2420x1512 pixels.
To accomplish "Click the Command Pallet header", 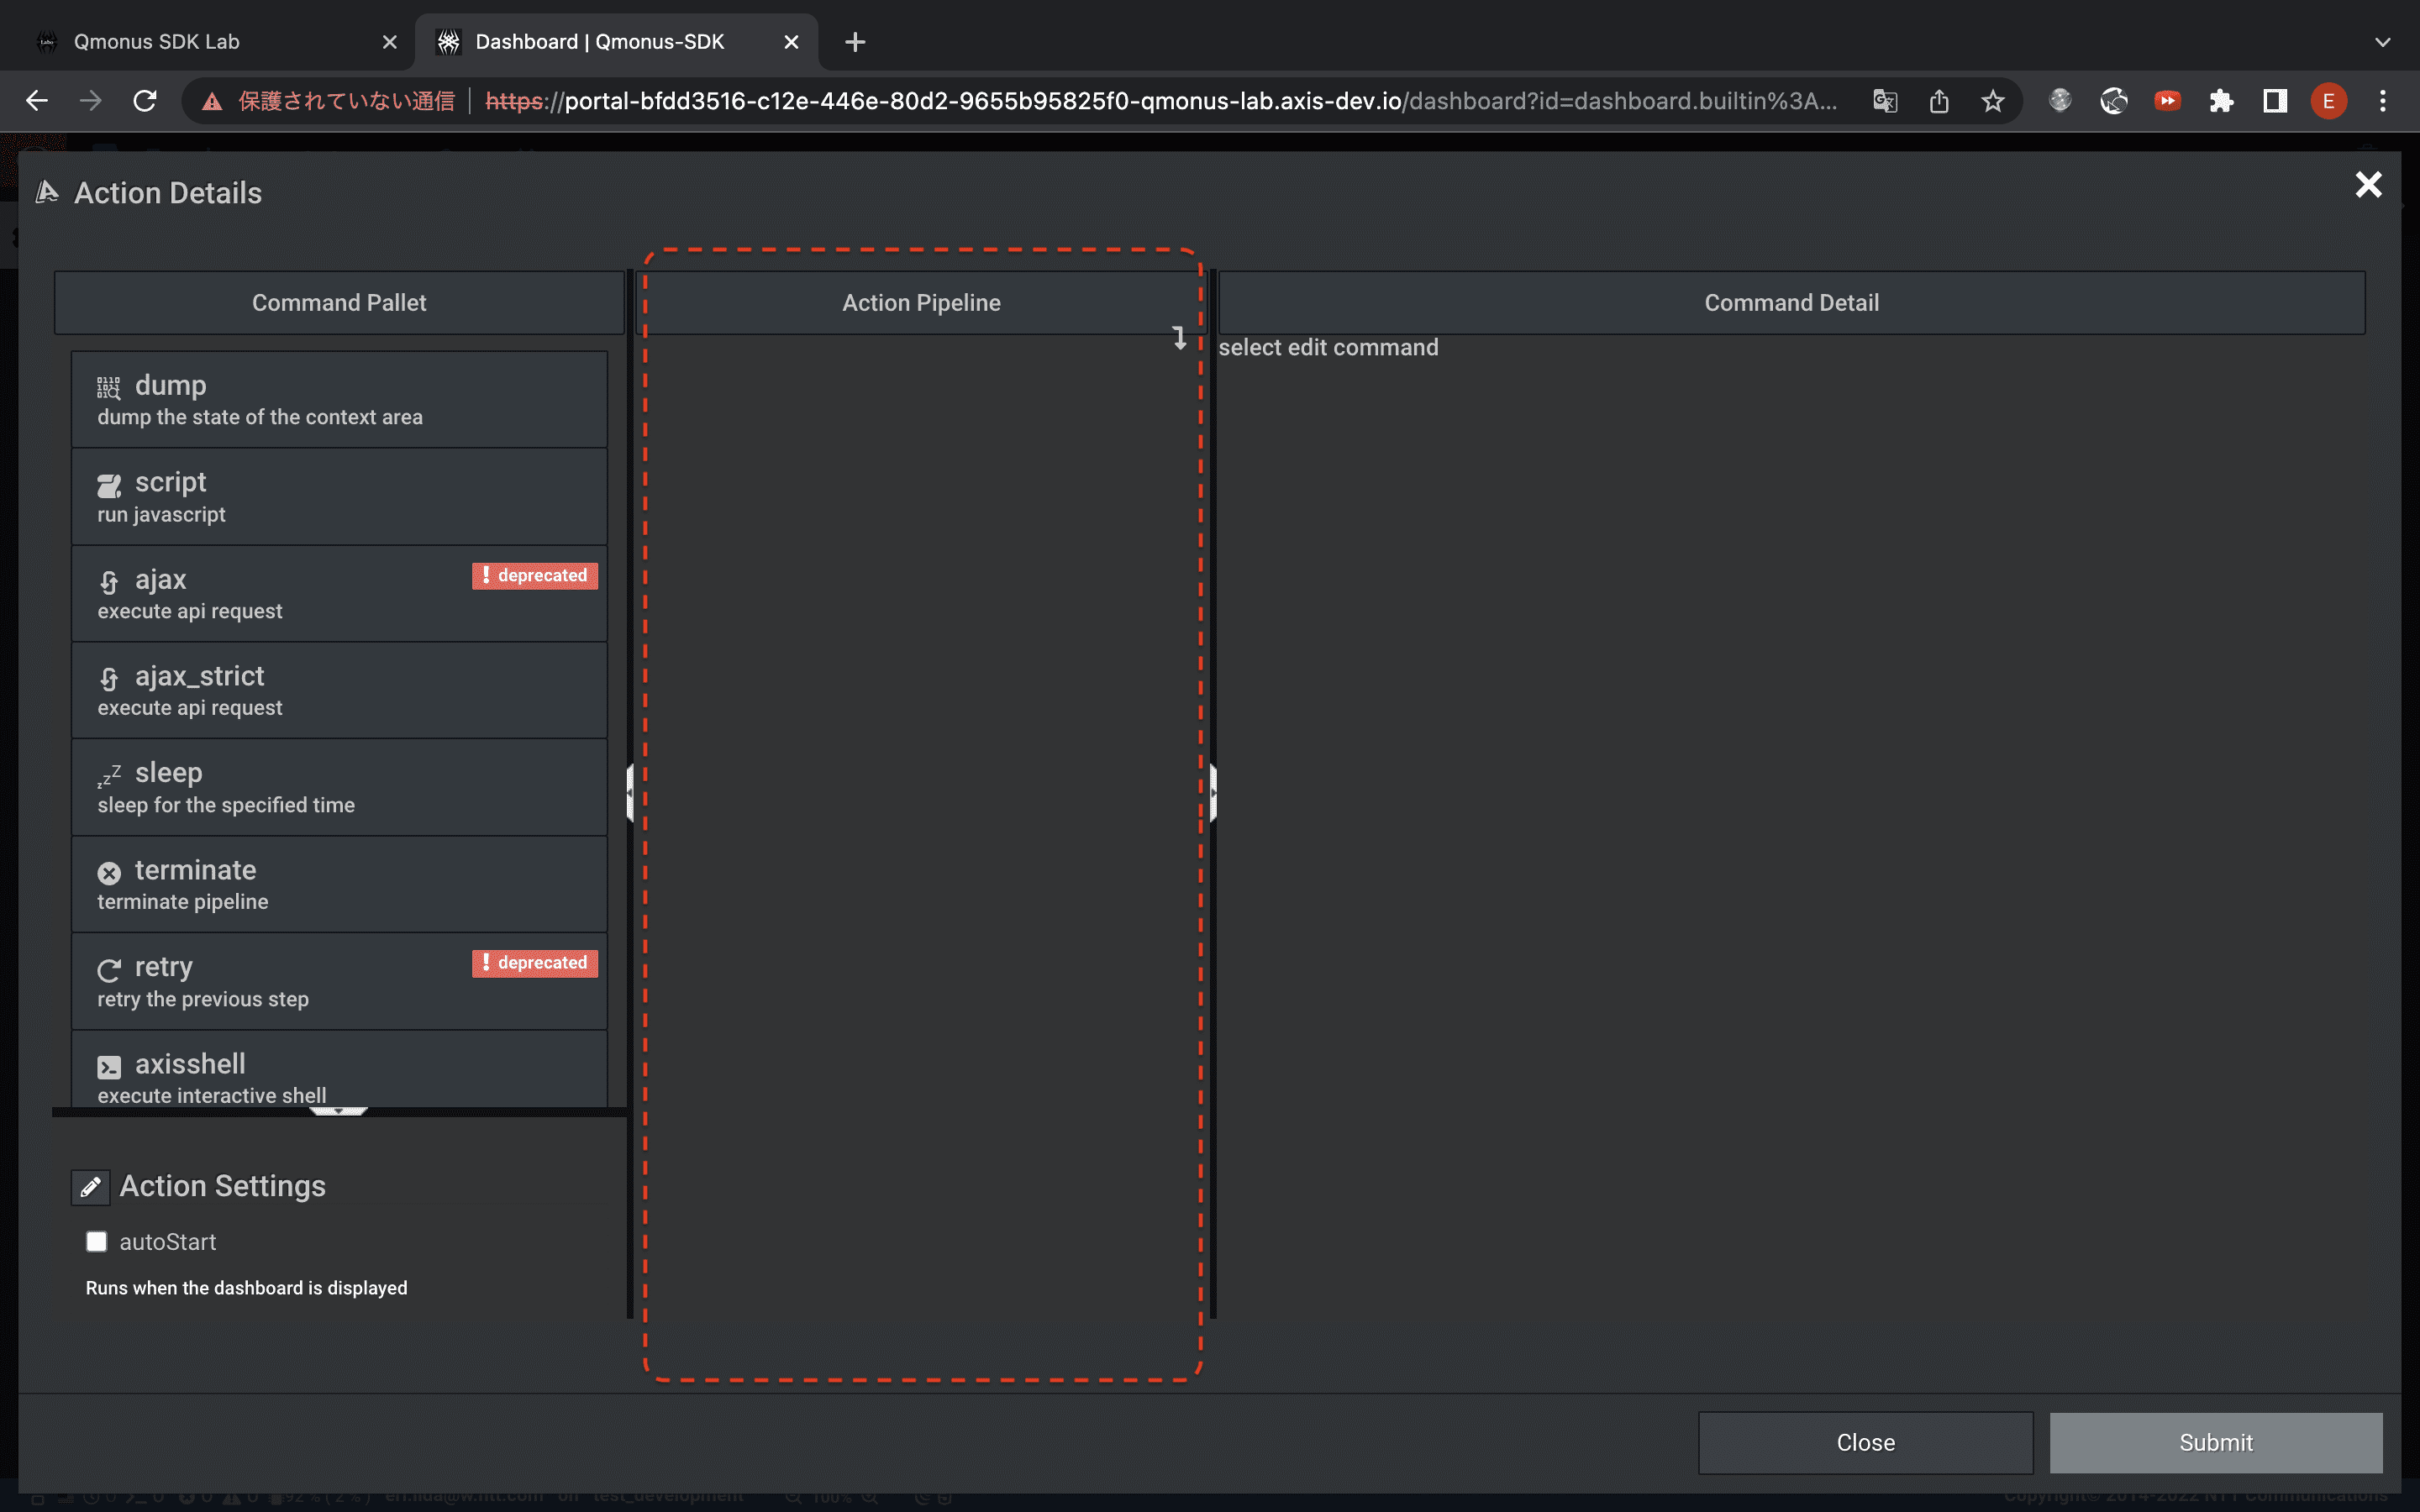I will [339, 303].
